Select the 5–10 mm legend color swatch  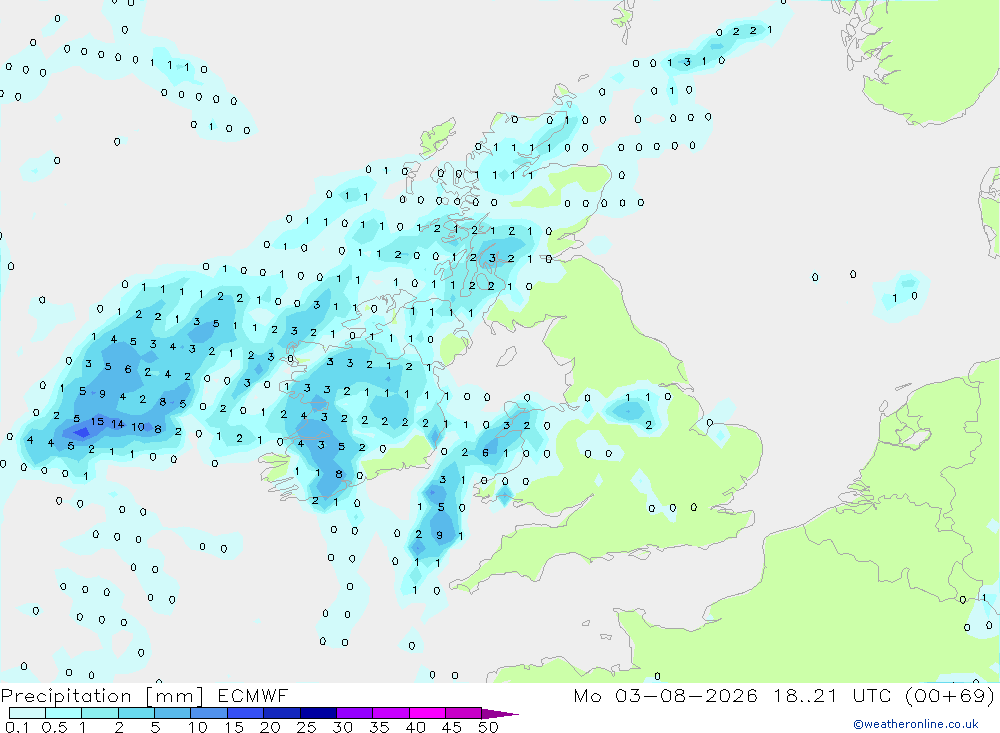(172, 713)
